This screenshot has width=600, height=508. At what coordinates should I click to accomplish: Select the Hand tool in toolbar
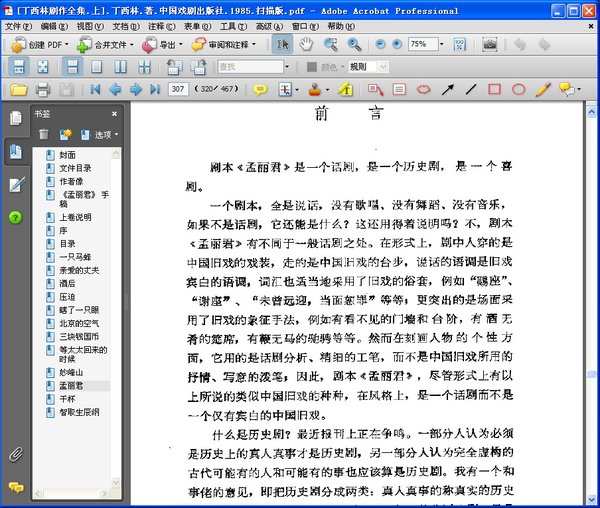point(305,45)
